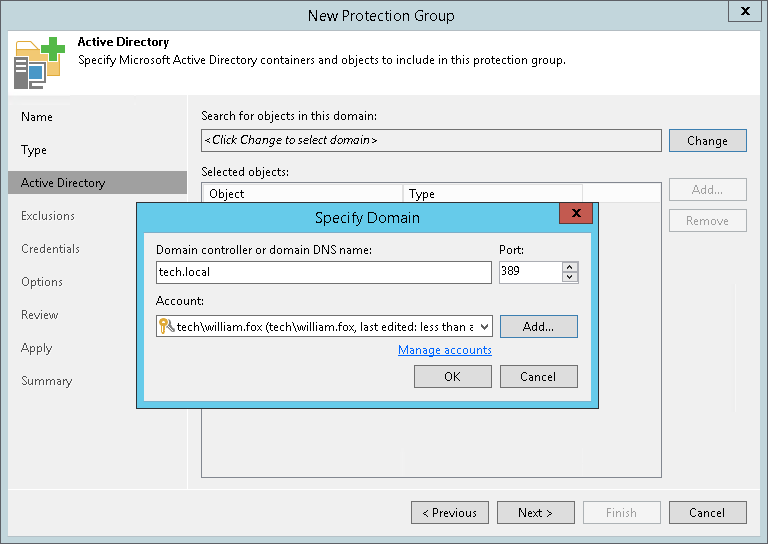Close the Specify Domain dialog
This screenshot has height=544, width=768.
pos(575,214)
